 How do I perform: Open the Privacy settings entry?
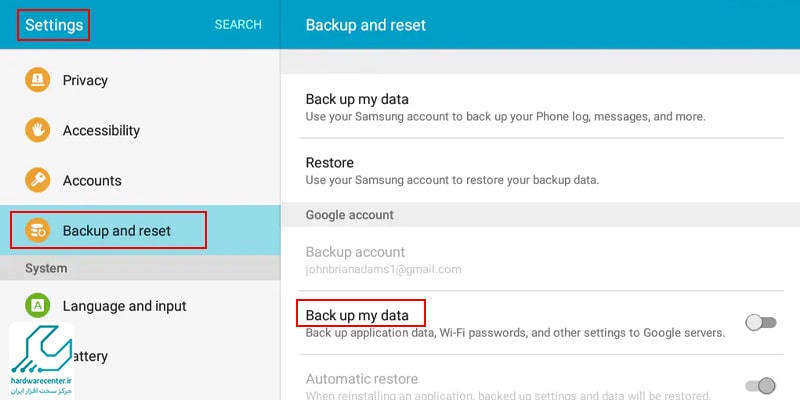[140, 80]
